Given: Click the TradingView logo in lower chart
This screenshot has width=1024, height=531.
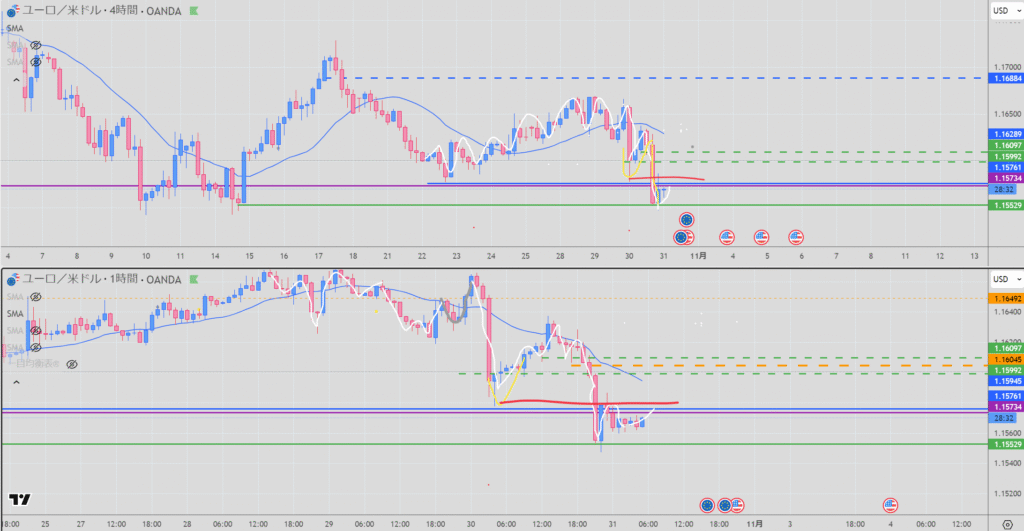Looking at the screenshot, I should coord(19,499).
